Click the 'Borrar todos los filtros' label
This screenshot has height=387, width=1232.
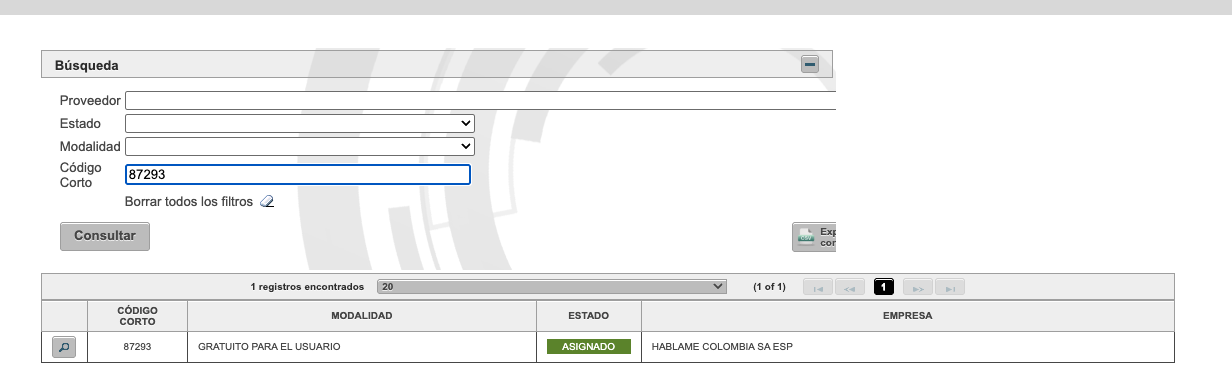pos(189,202)
